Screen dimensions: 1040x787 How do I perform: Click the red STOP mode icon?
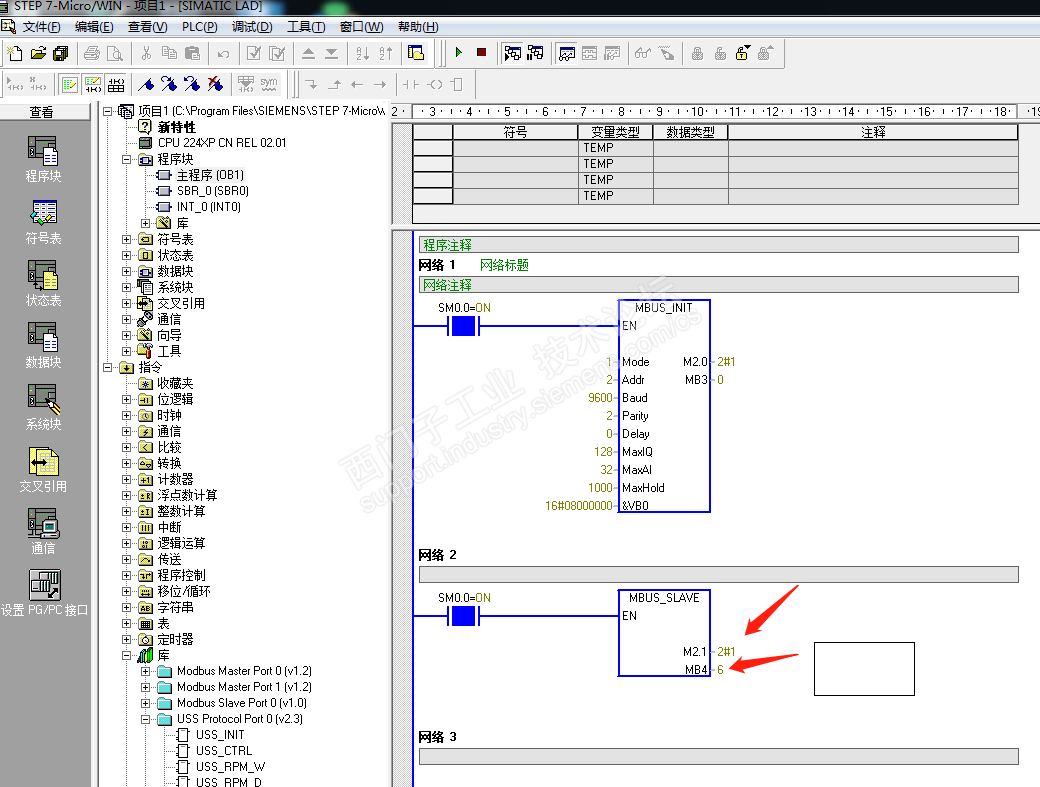(x=482, y=52)
